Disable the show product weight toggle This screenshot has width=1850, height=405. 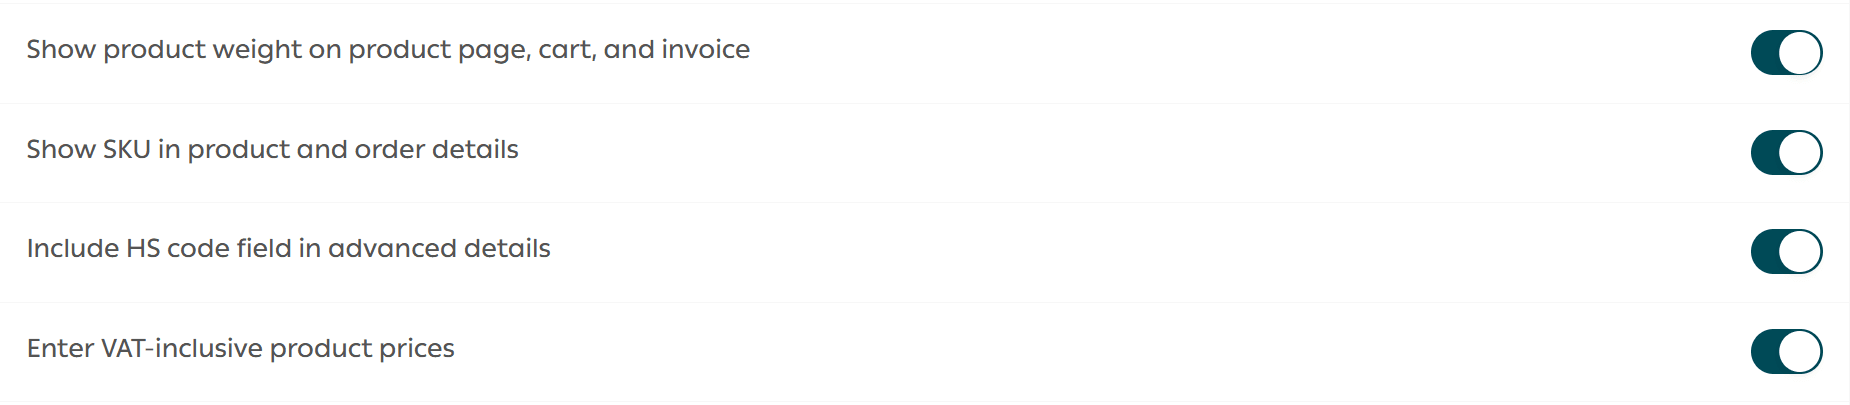1786,53
